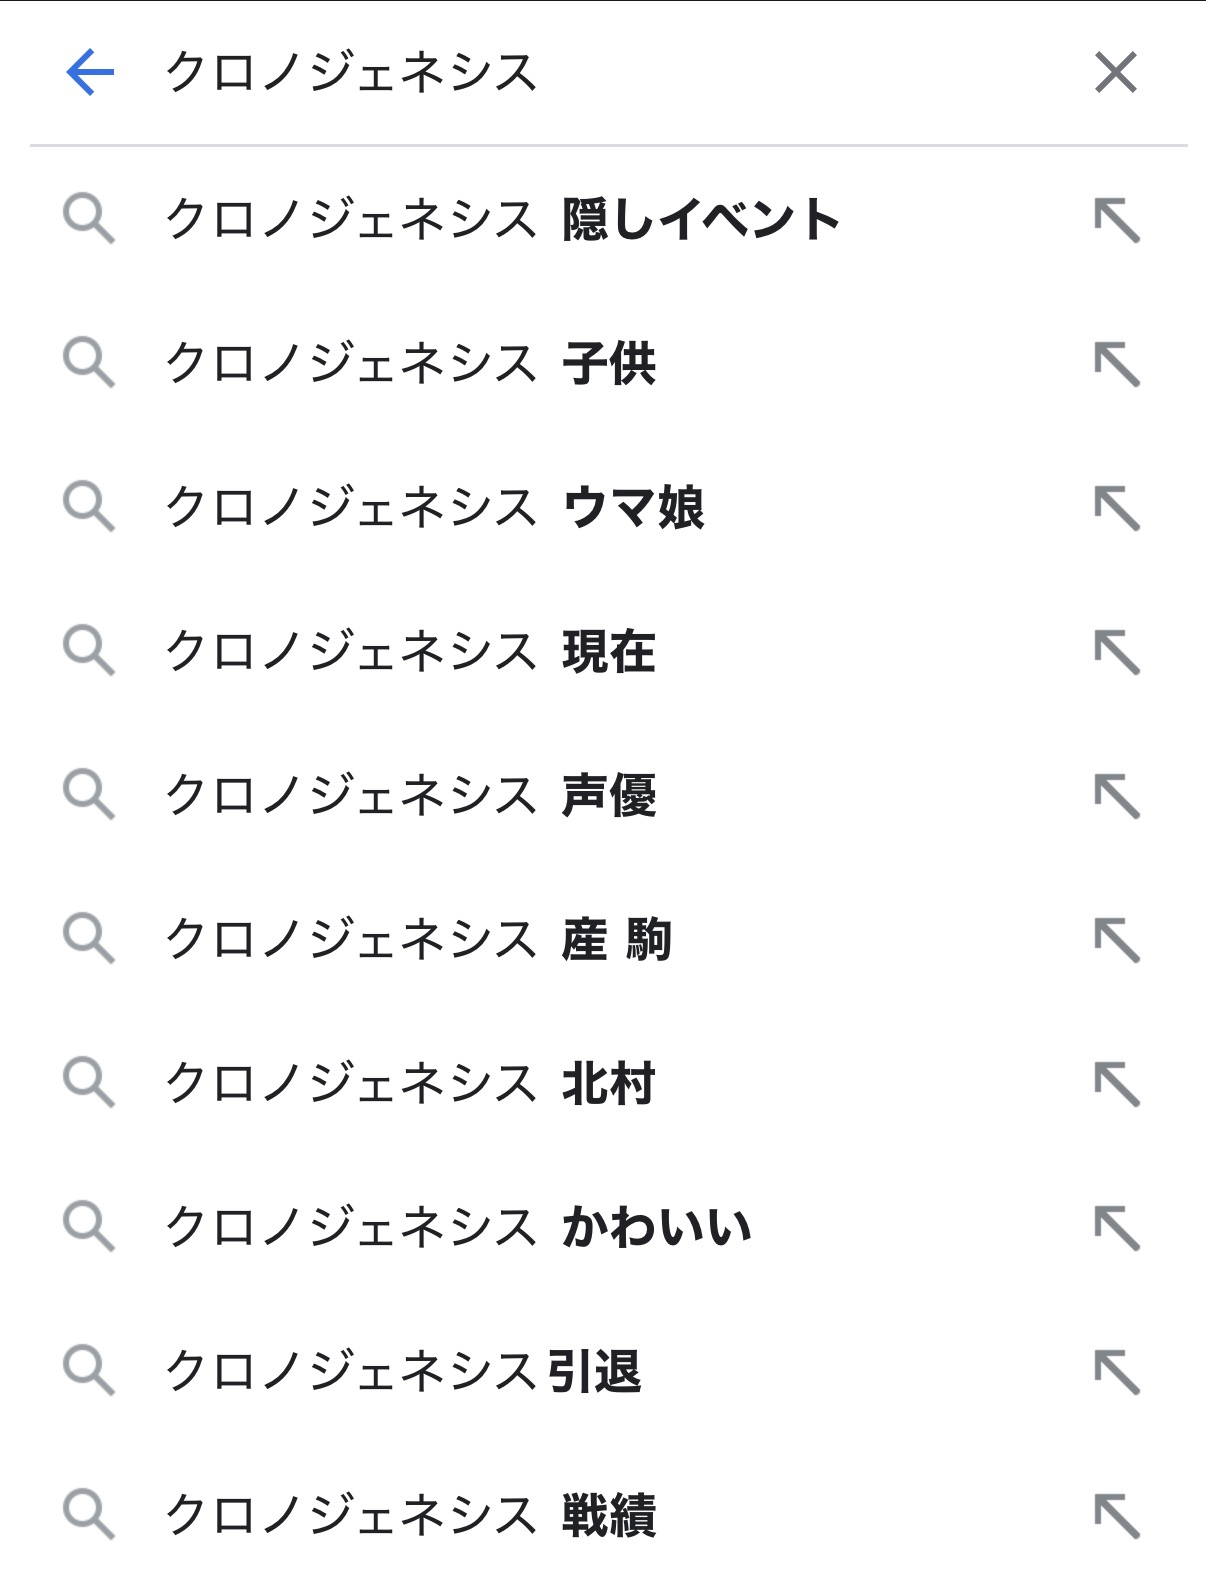Screen dimensions: 1206x1578
Task: Open suggestion クロノジェネシス ウマ娘
Action: [435, 508]
